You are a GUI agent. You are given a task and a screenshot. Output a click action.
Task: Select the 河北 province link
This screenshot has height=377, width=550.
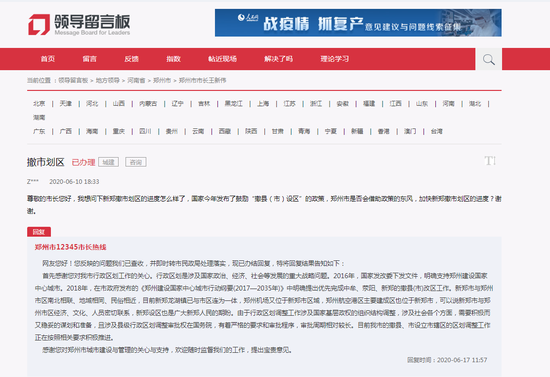[x=92, y=103]
